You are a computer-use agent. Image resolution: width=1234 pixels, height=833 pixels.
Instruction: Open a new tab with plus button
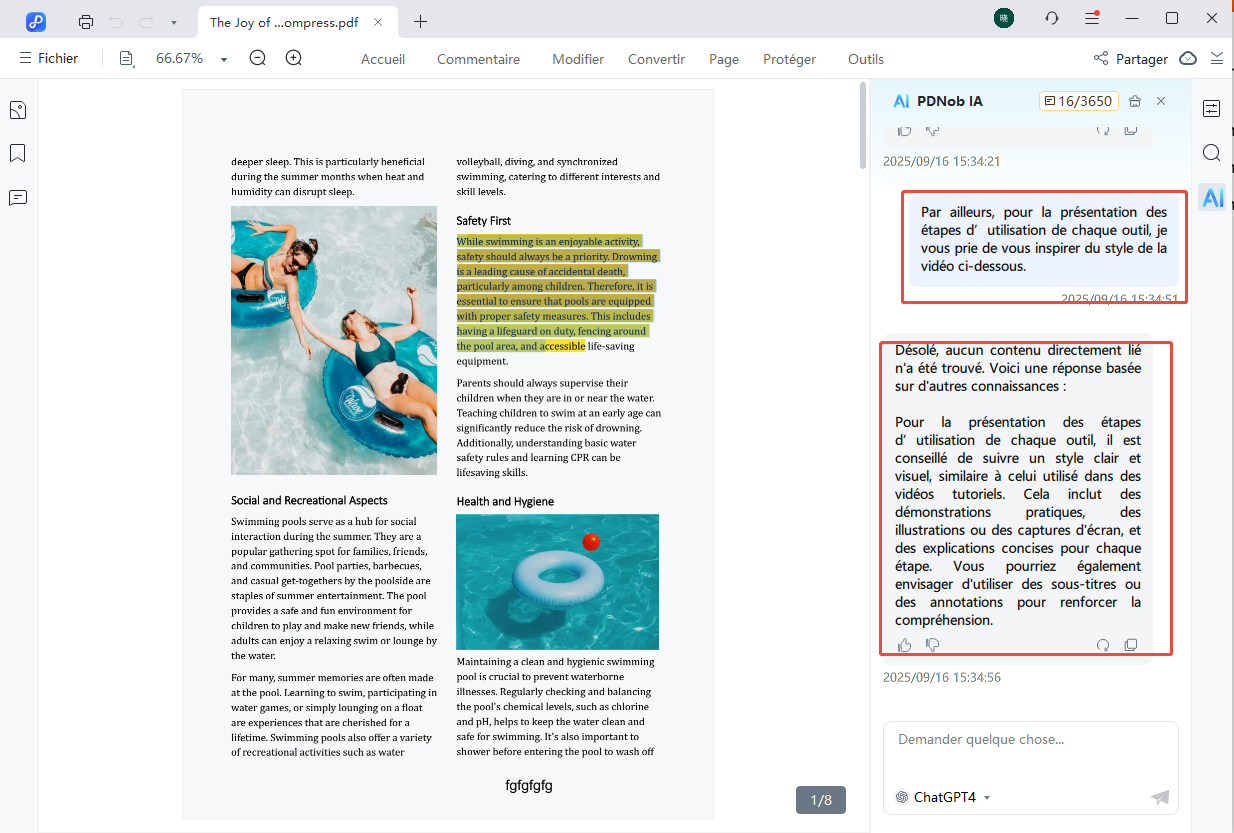pos(421,22)
